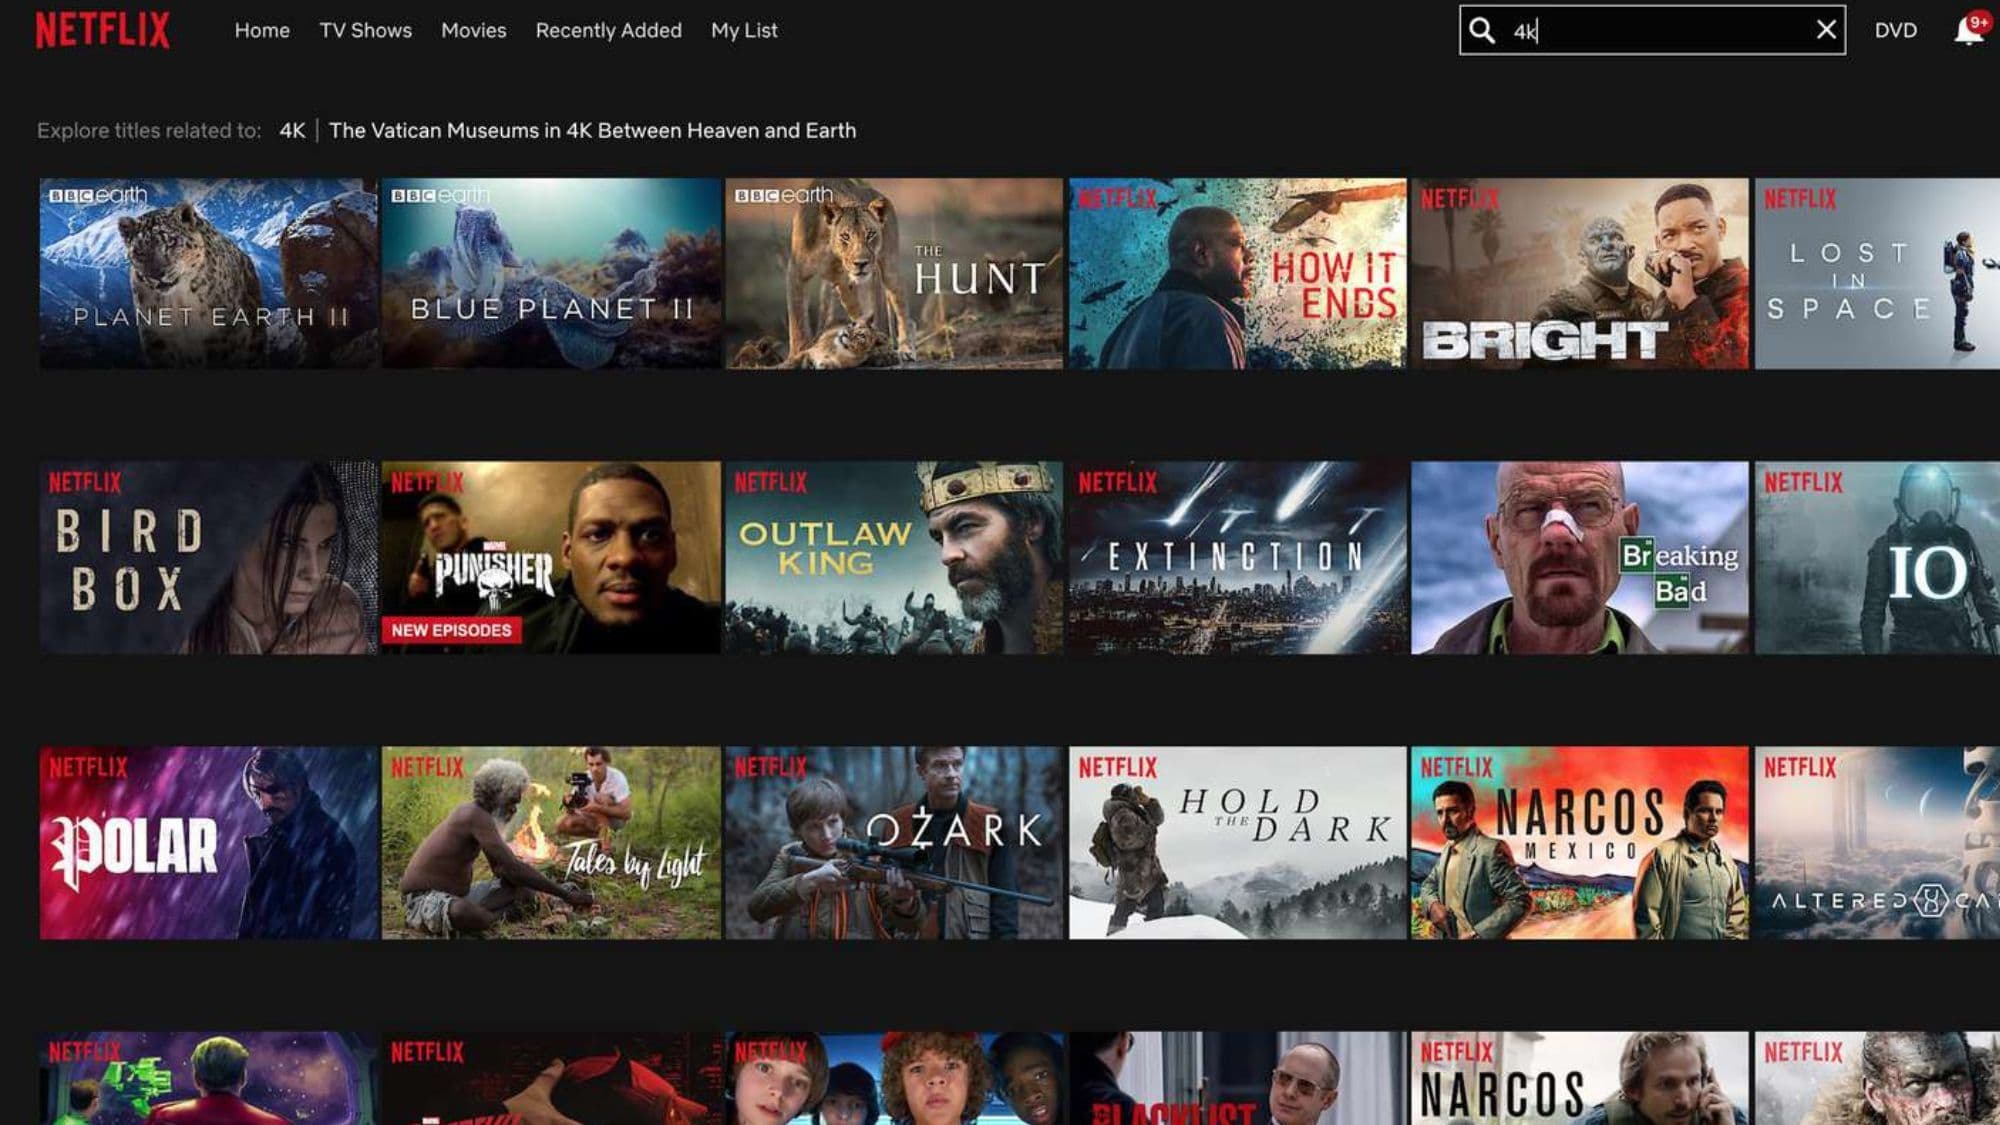Open the notifications bell icon
This screenshot has height=1125, width=2000.
[x=1968, y=30]
